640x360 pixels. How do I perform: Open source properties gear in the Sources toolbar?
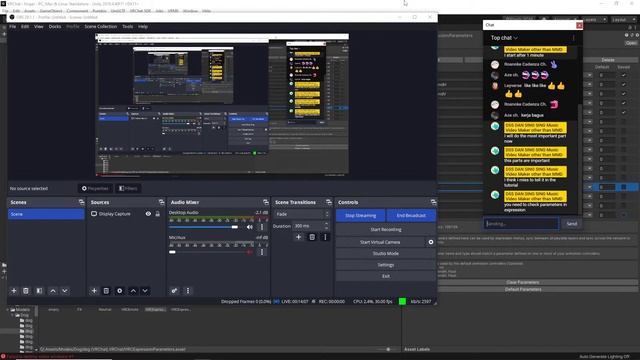120,291
